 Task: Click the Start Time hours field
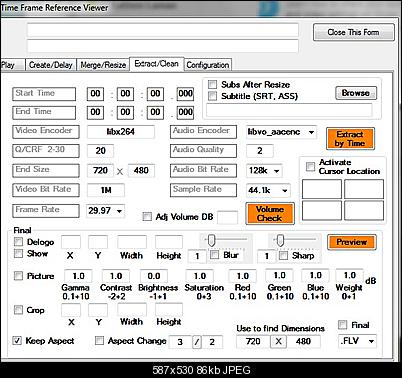95,94
